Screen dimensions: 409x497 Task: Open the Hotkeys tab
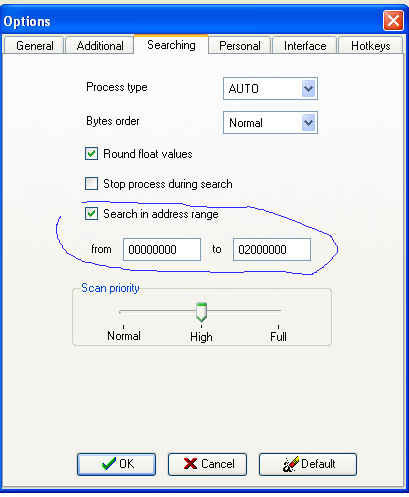point(370,45)
